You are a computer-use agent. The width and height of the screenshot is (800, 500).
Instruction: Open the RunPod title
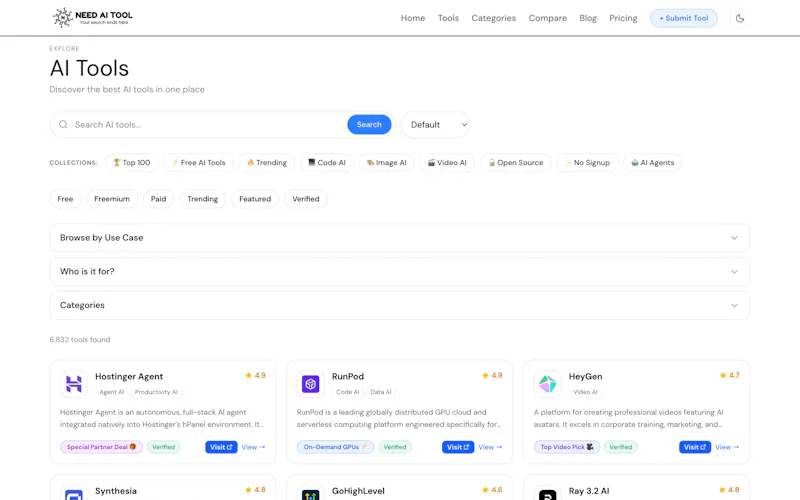click(348, 377)
